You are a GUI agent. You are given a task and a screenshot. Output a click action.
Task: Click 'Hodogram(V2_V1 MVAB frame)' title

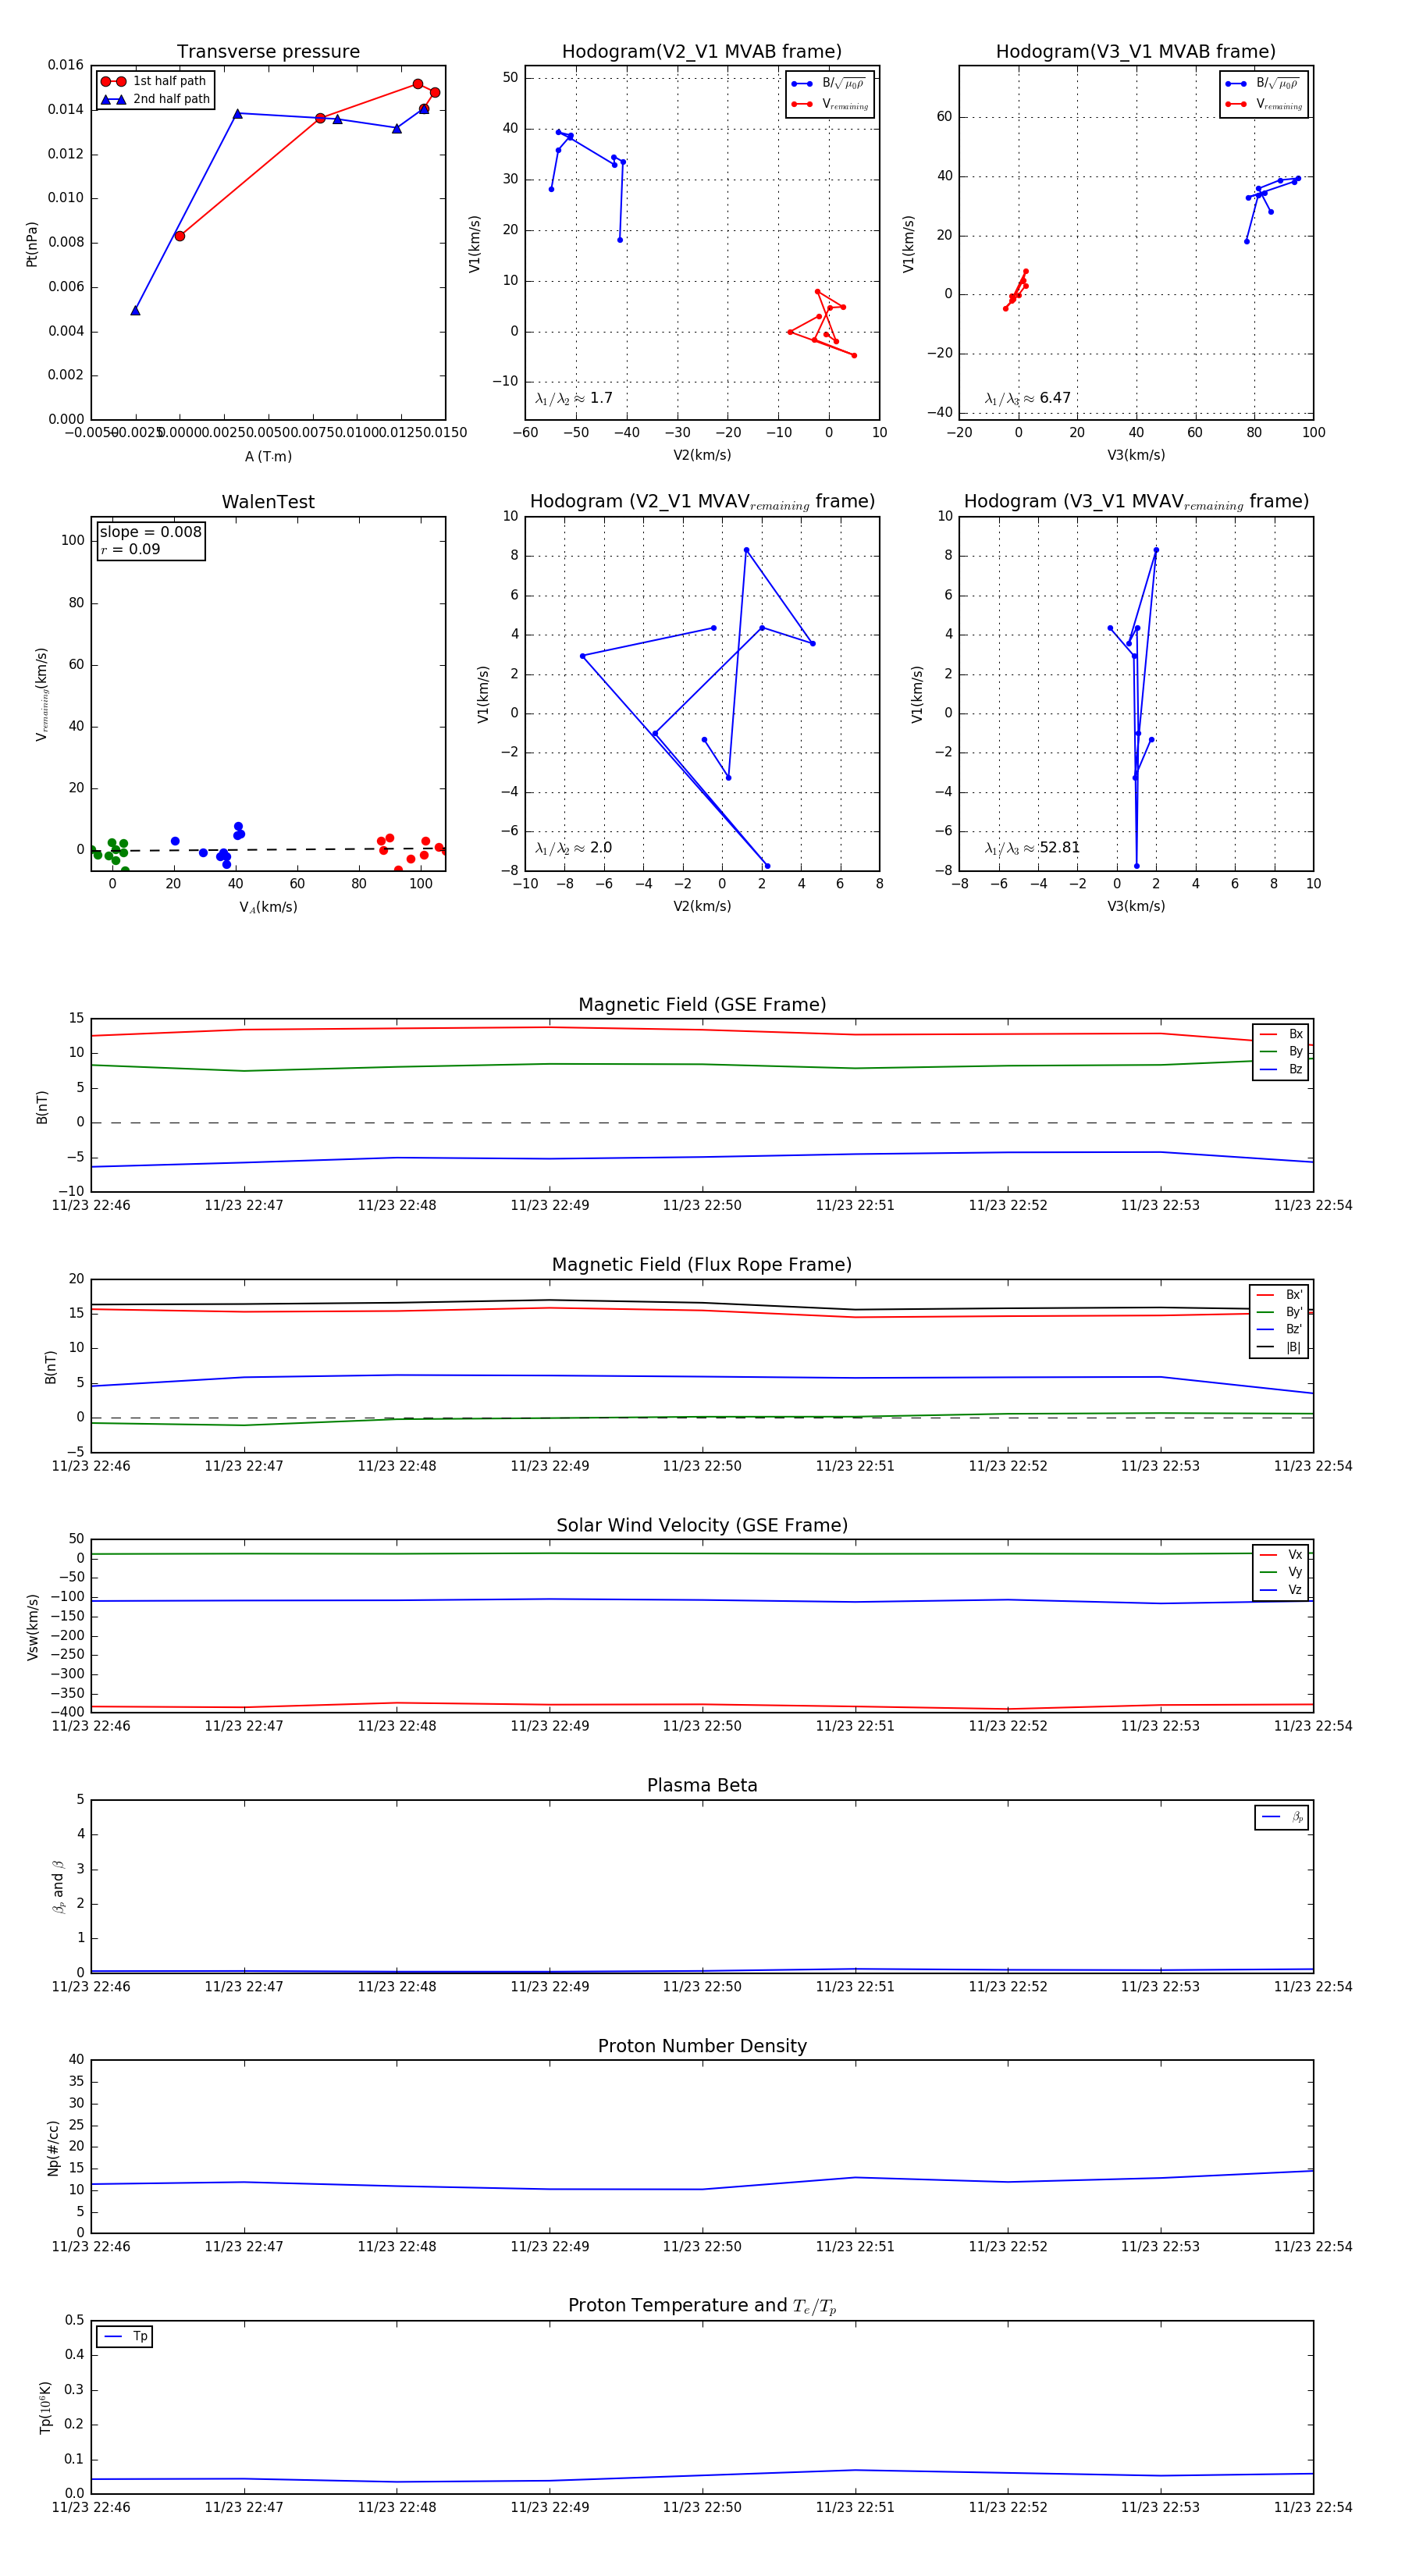(702, 52)
